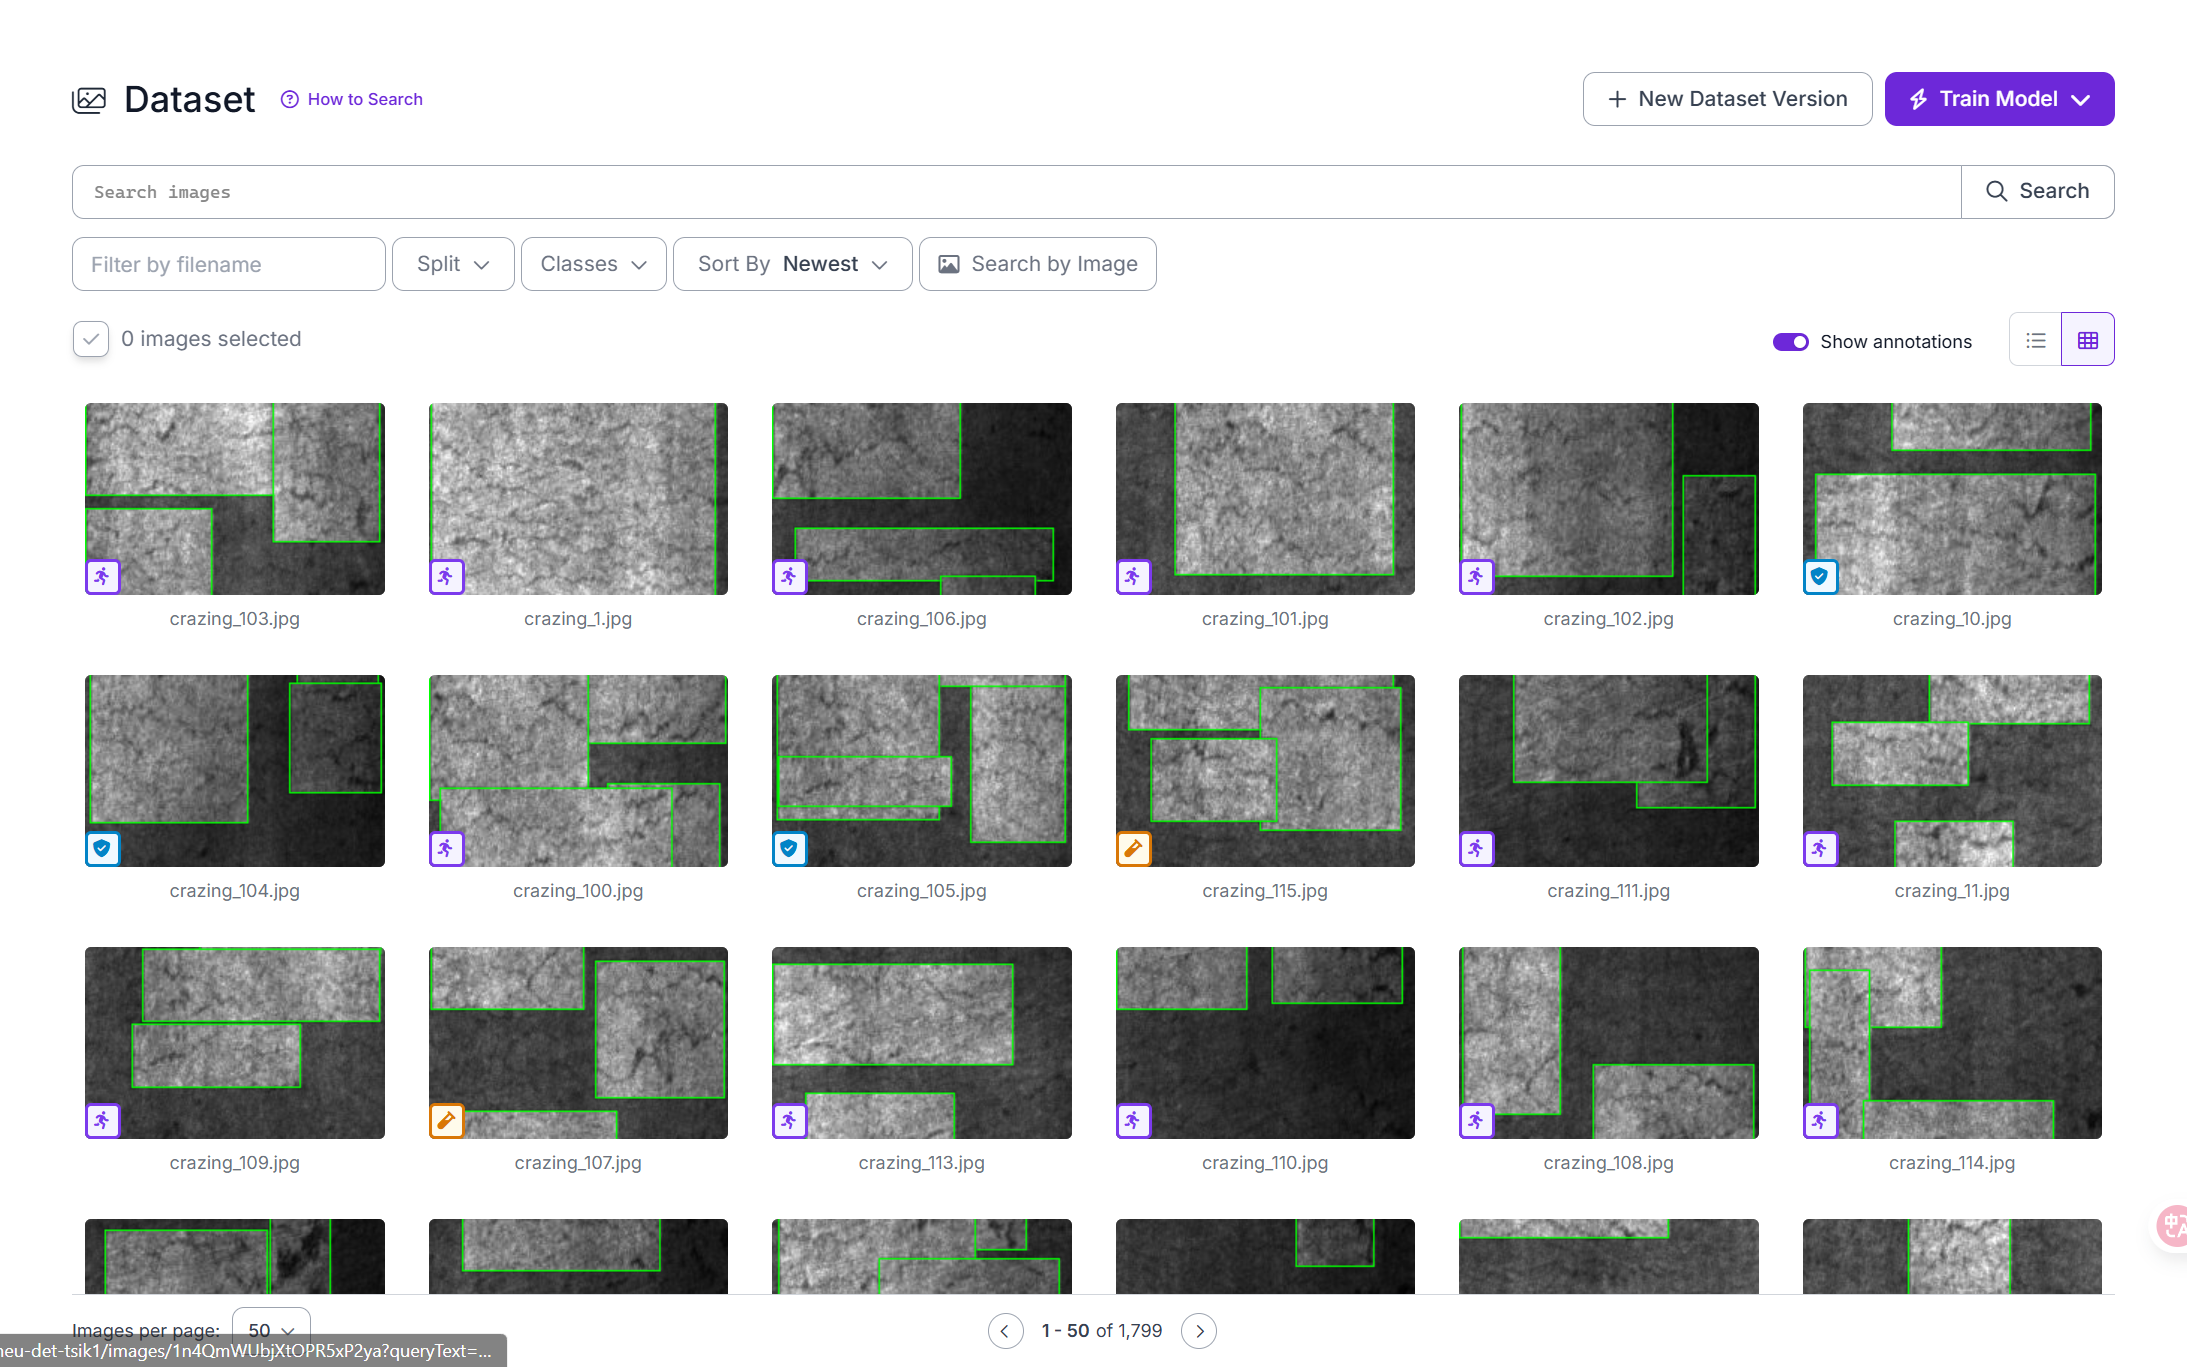
Task: Click the crazing_10.jpg filename label
Action: 1952,619
